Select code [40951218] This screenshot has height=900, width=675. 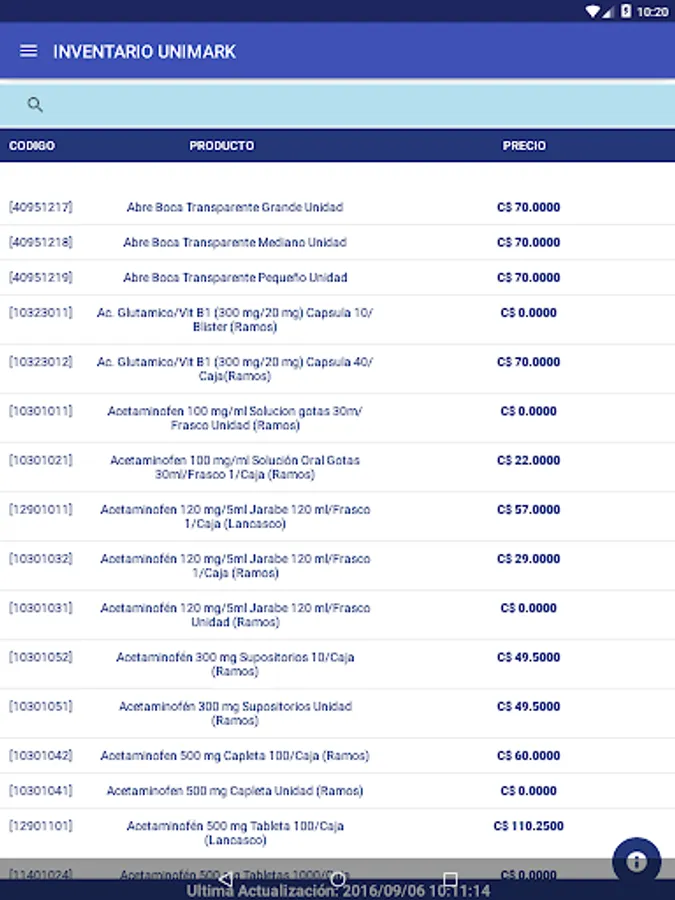[x=41, y=242]
